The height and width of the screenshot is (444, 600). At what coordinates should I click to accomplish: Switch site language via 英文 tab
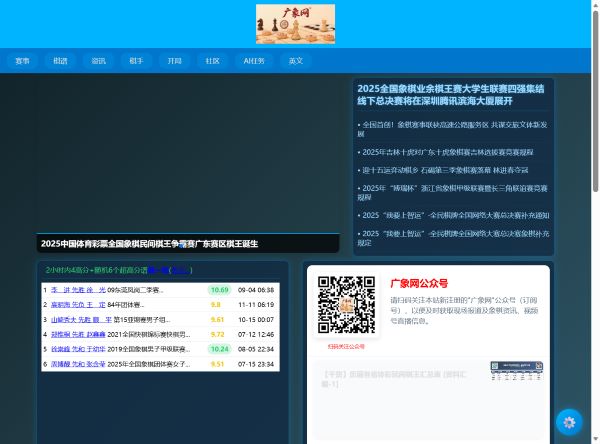(x=296, y=61)
